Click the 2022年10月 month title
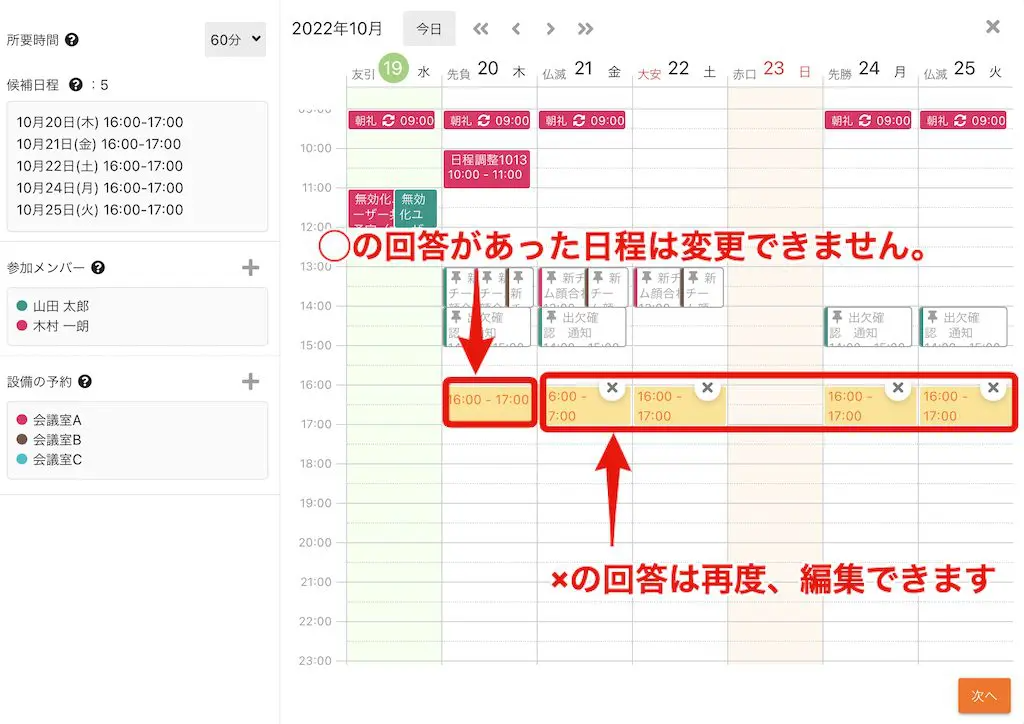Viewport: 1024px width, 724px height. tap(337, 29)
